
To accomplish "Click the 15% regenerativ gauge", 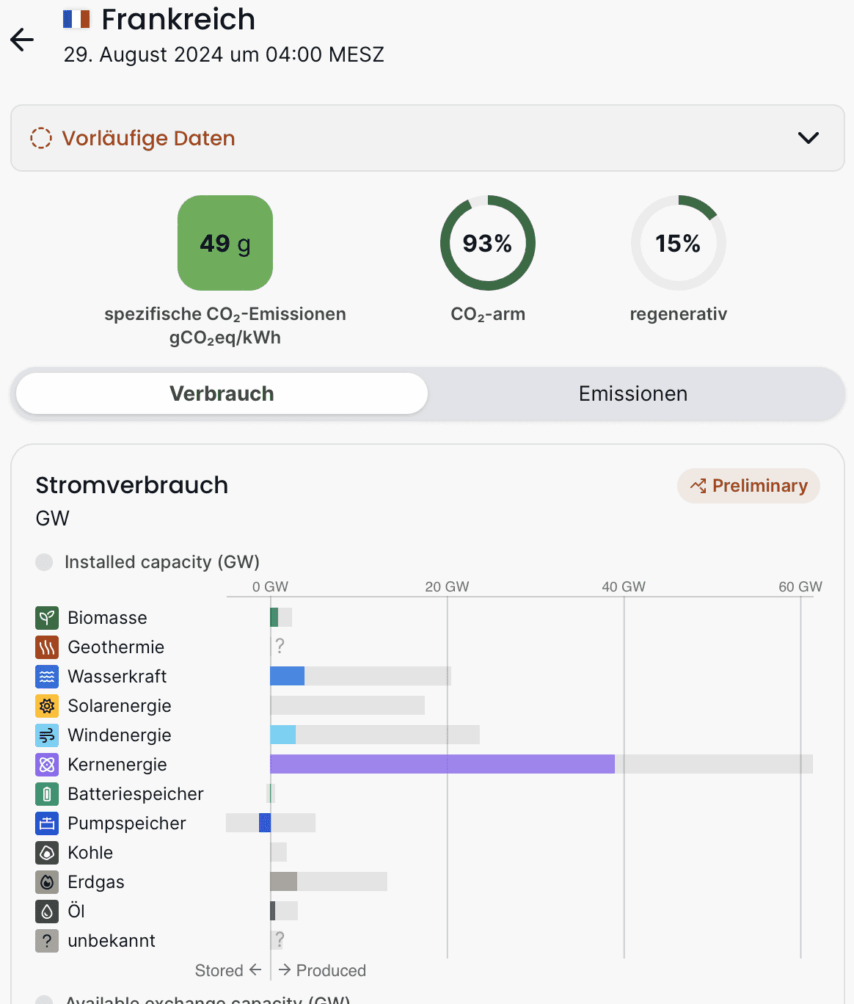I will 678,243.
